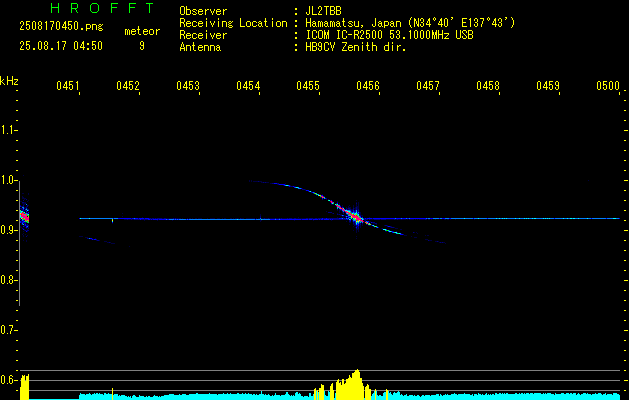Click the Observer field label
The image size is (629, 400).
(203, 11)
